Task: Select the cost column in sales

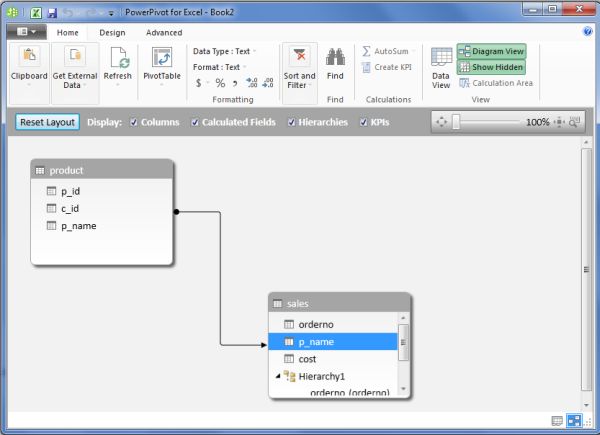Action: (x=333, y=359)
